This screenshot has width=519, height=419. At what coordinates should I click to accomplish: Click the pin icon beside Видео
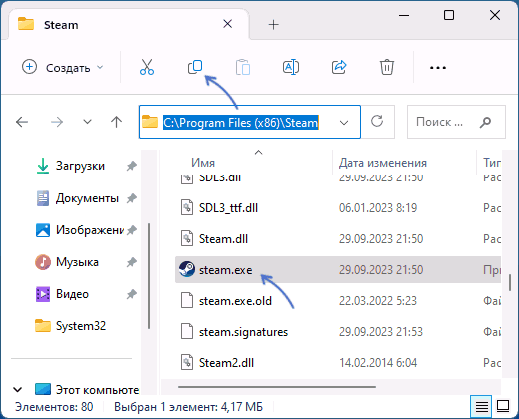click(x=132, y=294)
